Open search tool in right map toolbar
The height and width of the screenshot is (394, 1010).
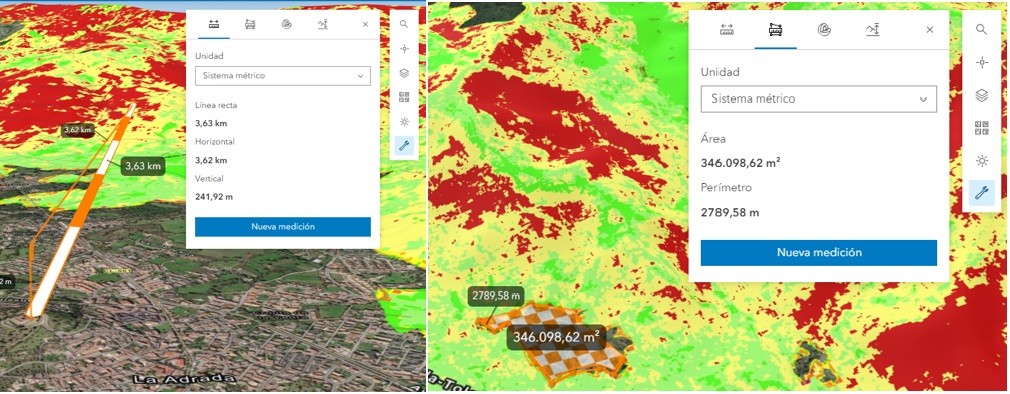pos(981,30)
